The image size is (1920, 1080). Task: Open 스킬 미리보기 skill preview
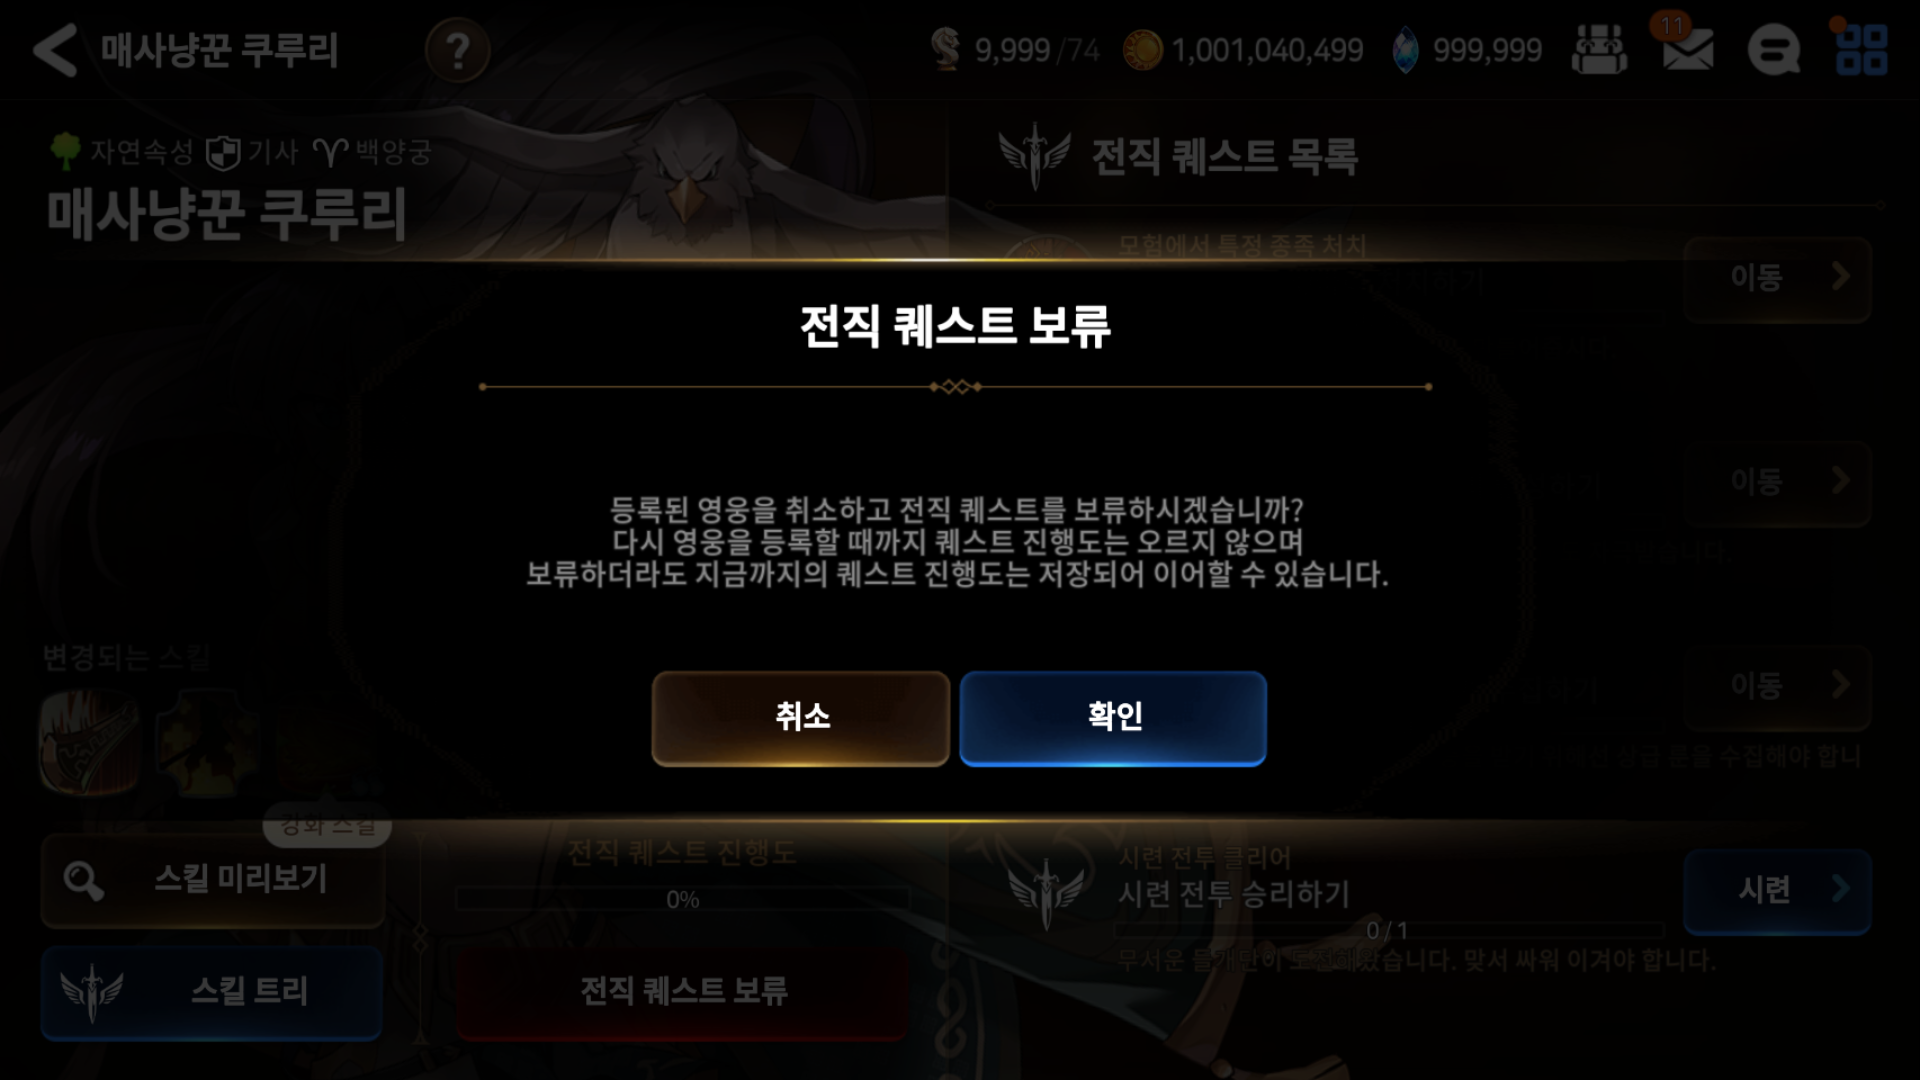(x=212, y=880)
